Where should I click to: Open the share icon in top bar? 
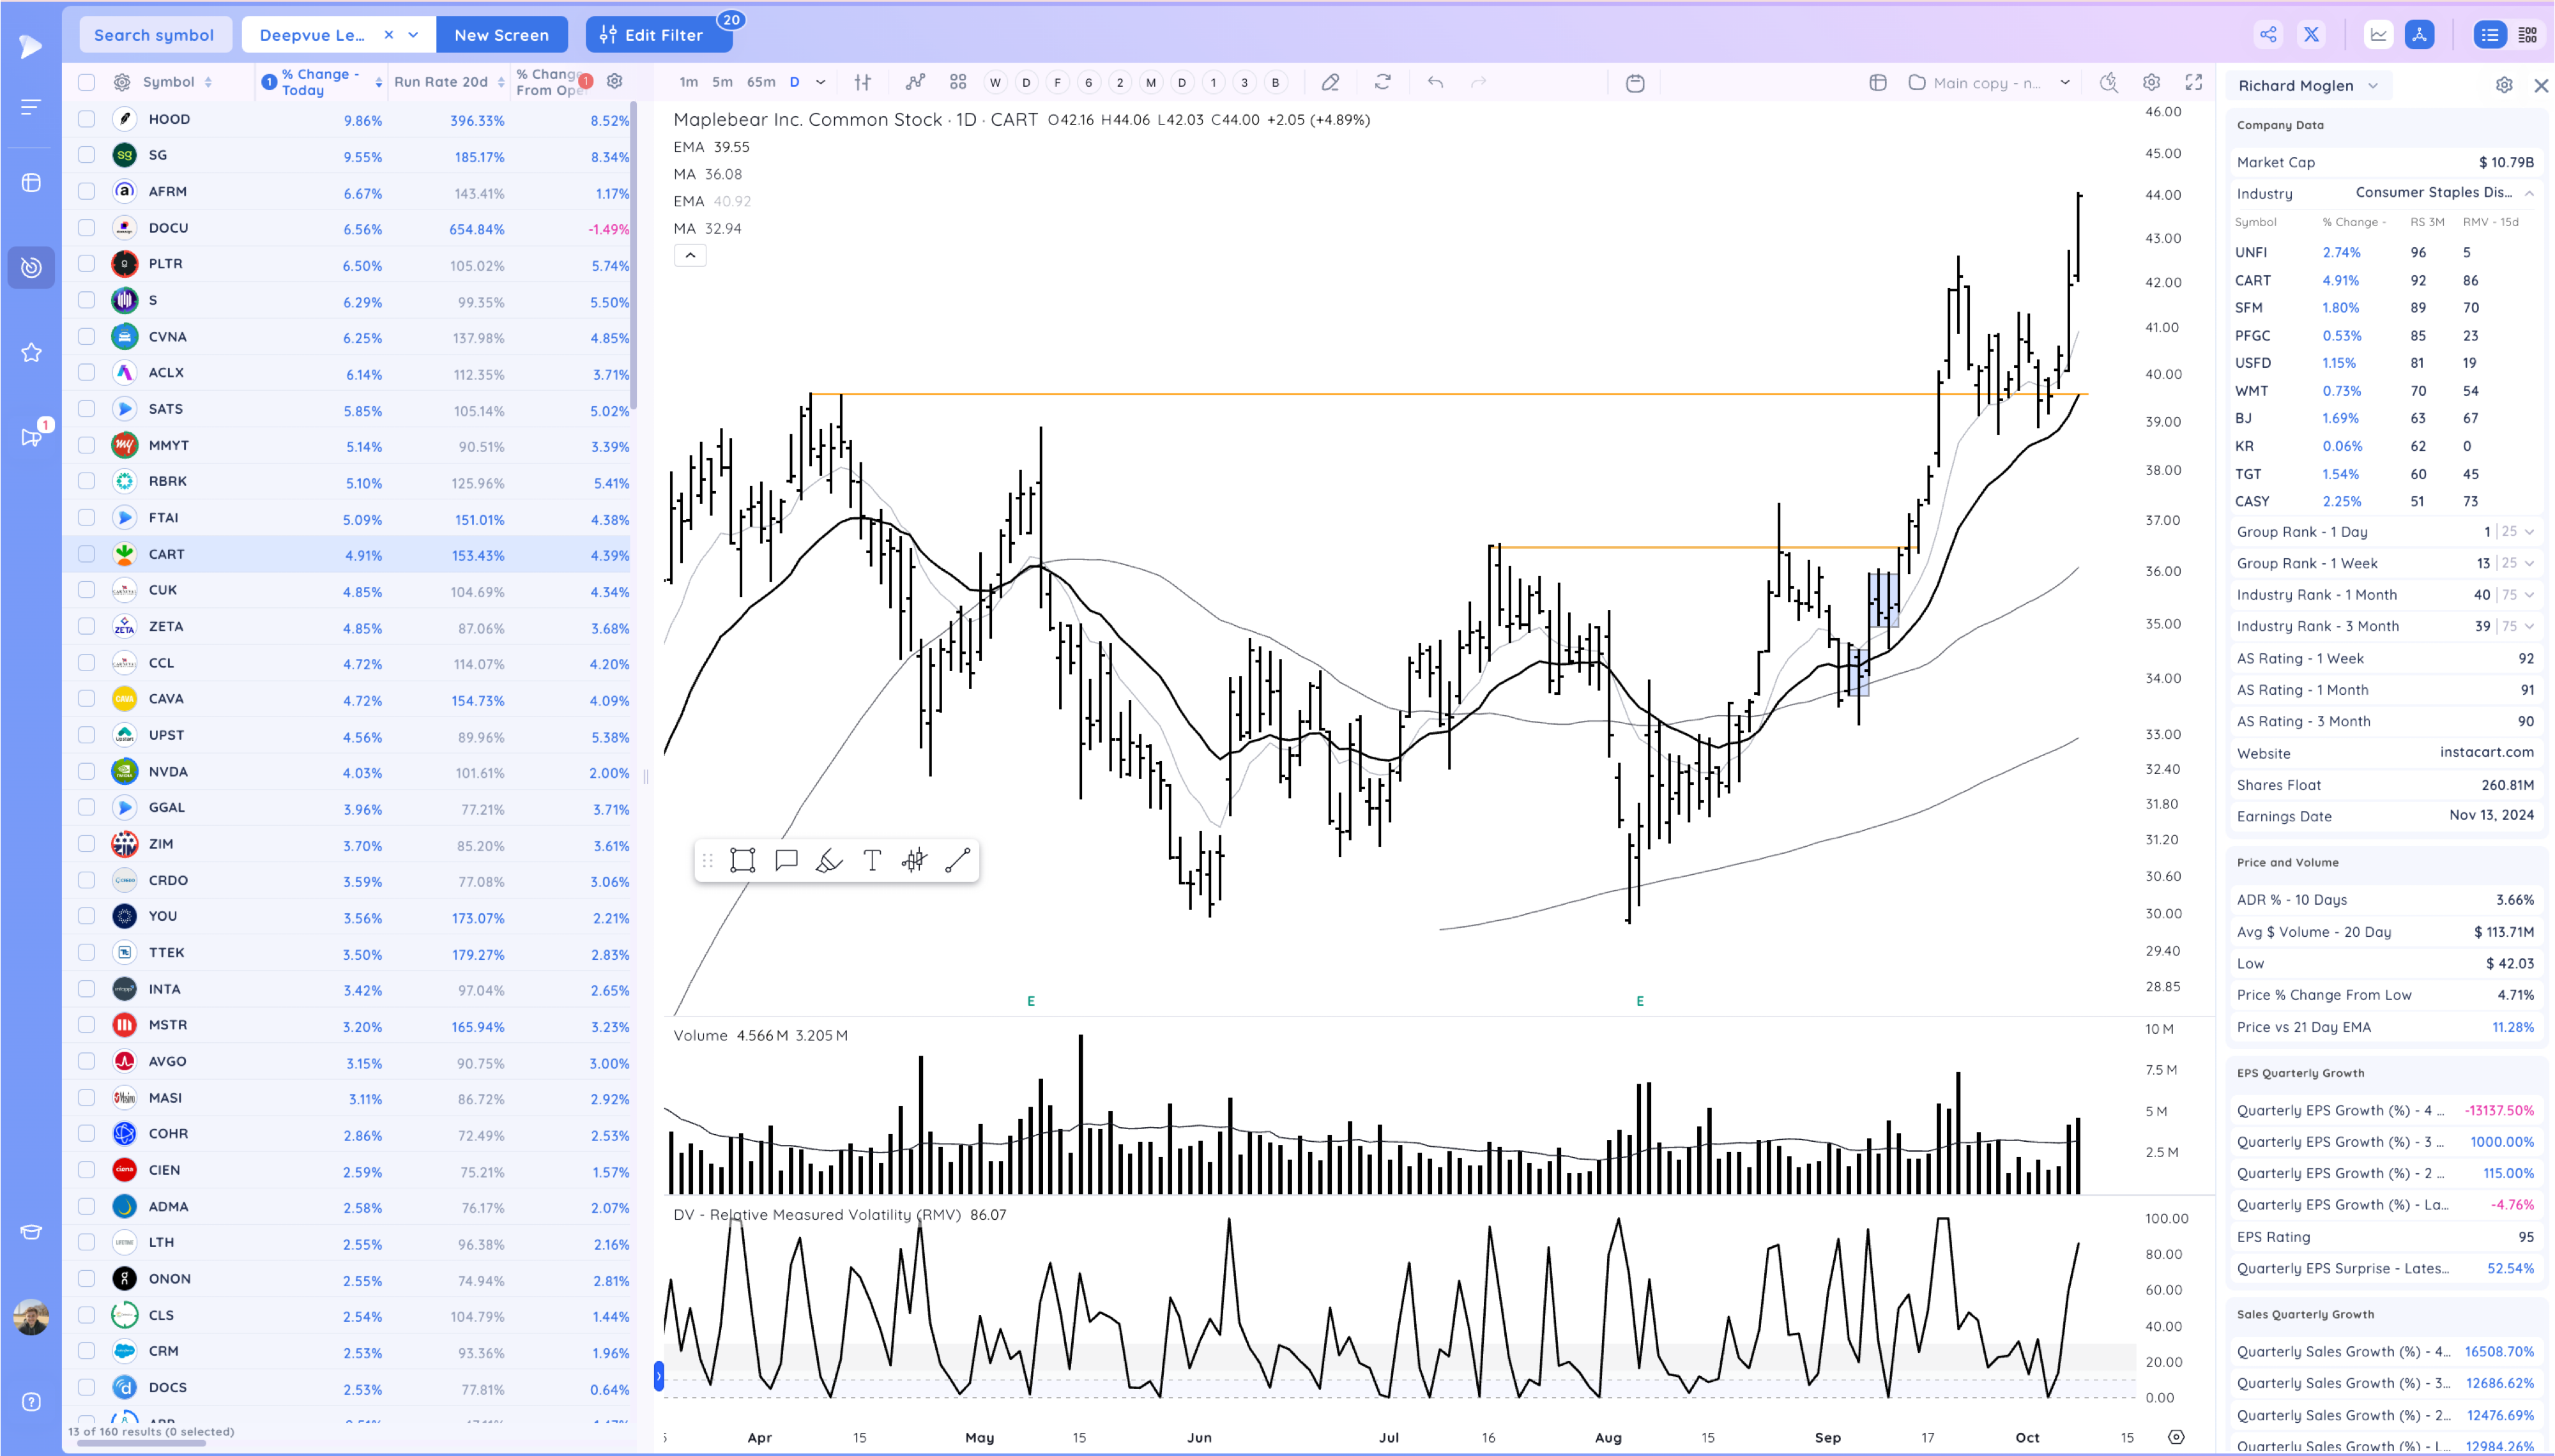(x=2267, y=35)
